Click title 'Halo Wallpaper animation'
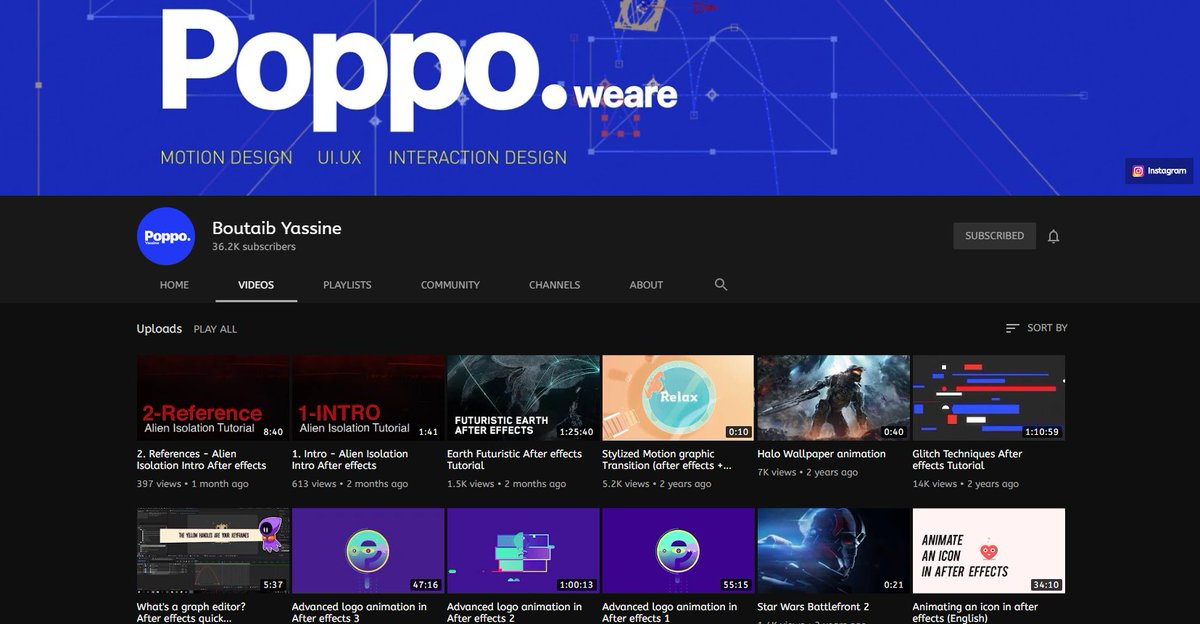The width and height of the screenshot is (1200, 624). (822, 454)
